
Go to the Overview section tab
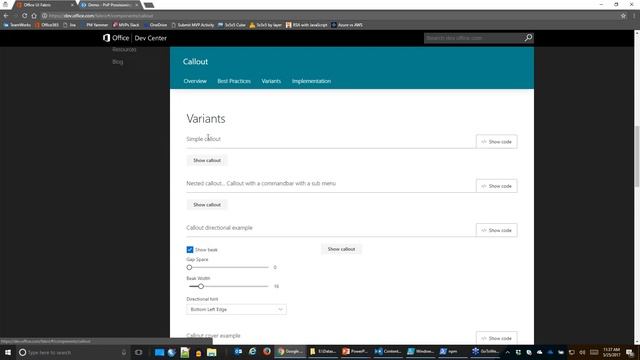[195, 81]
